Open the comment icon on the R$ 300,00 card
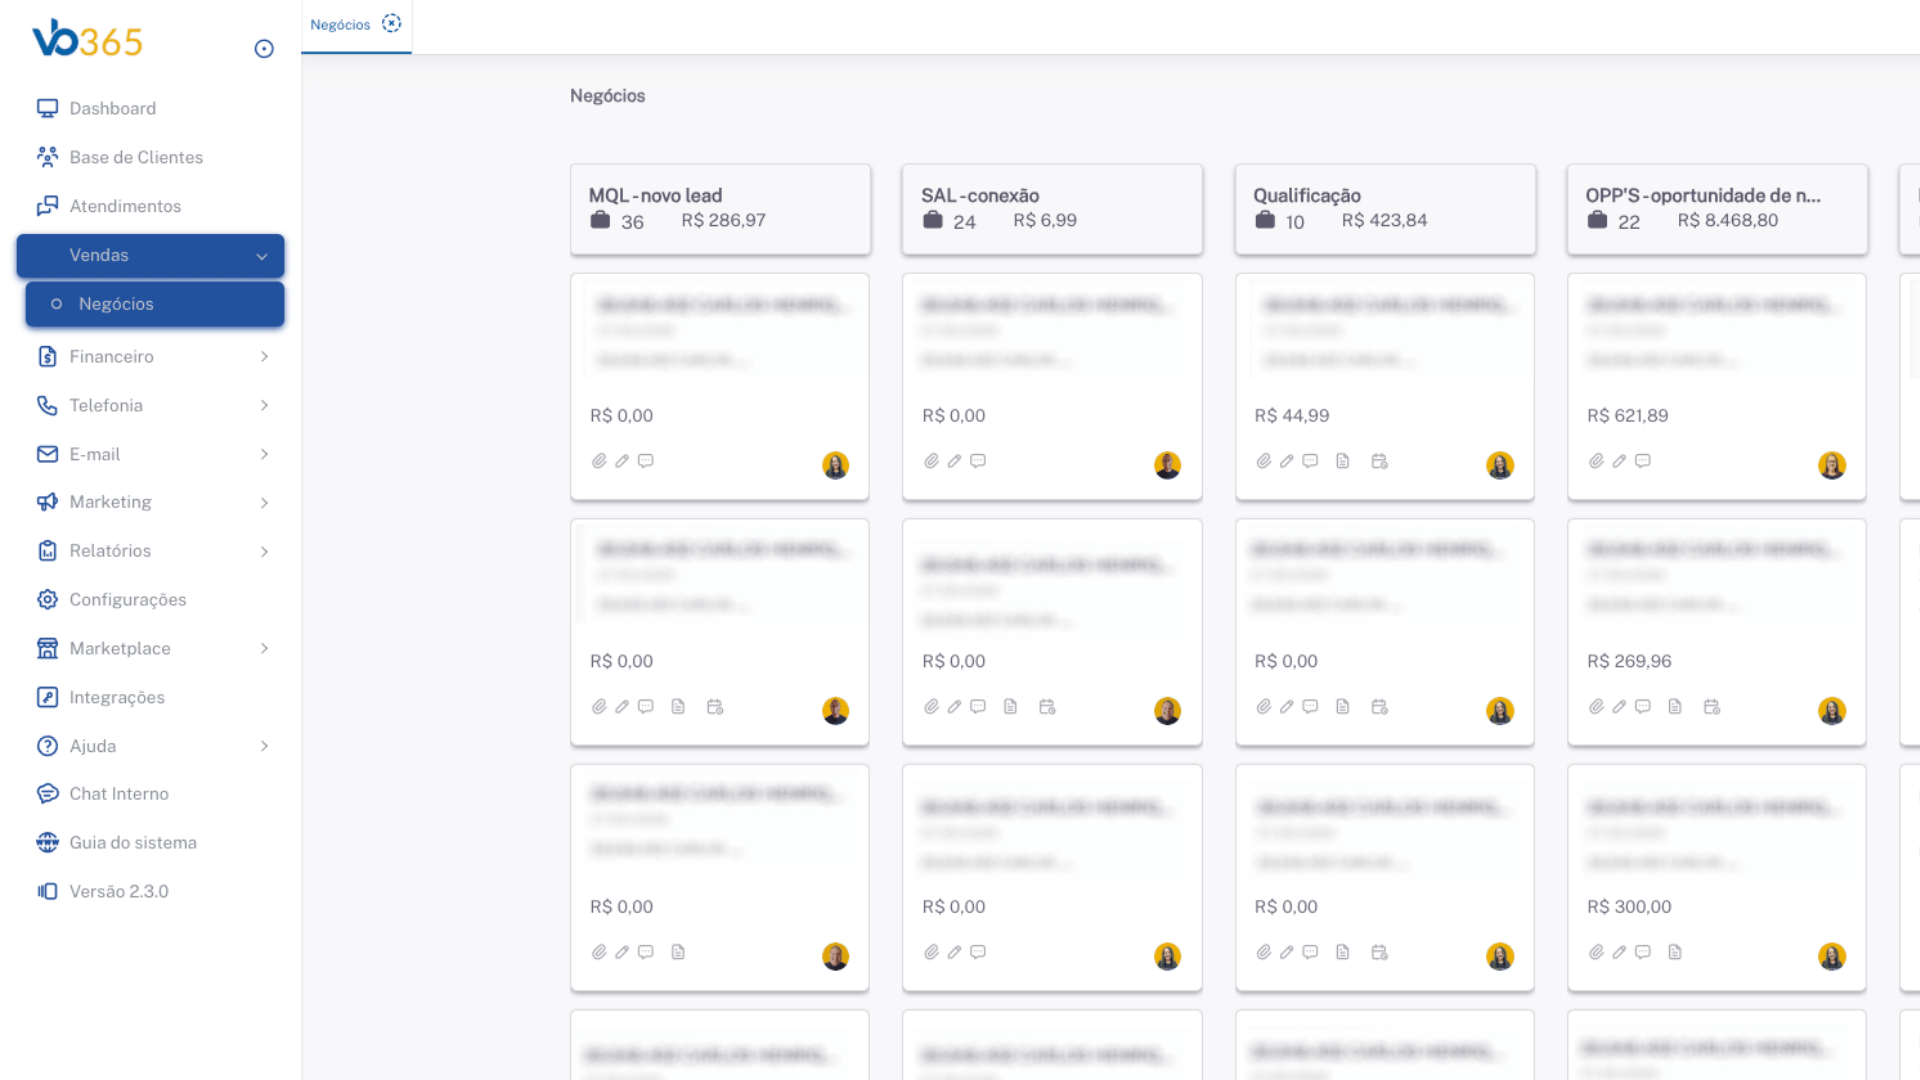1920x1080 pixels. click(x=1643, y=952)
